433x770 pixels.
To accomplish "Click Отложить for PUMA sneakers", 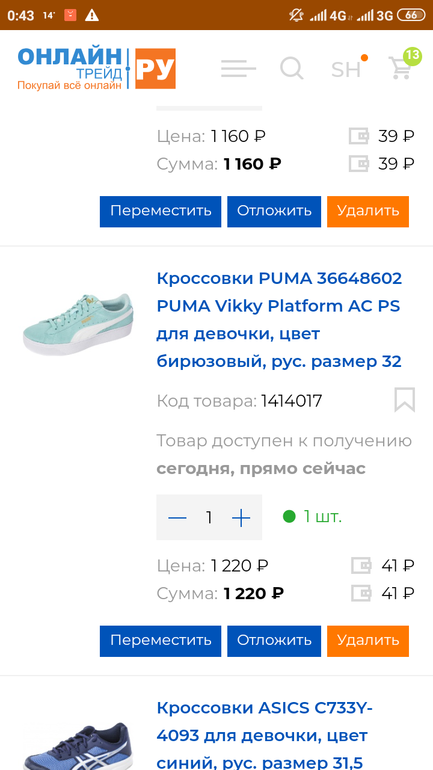I will click(274, 641).
